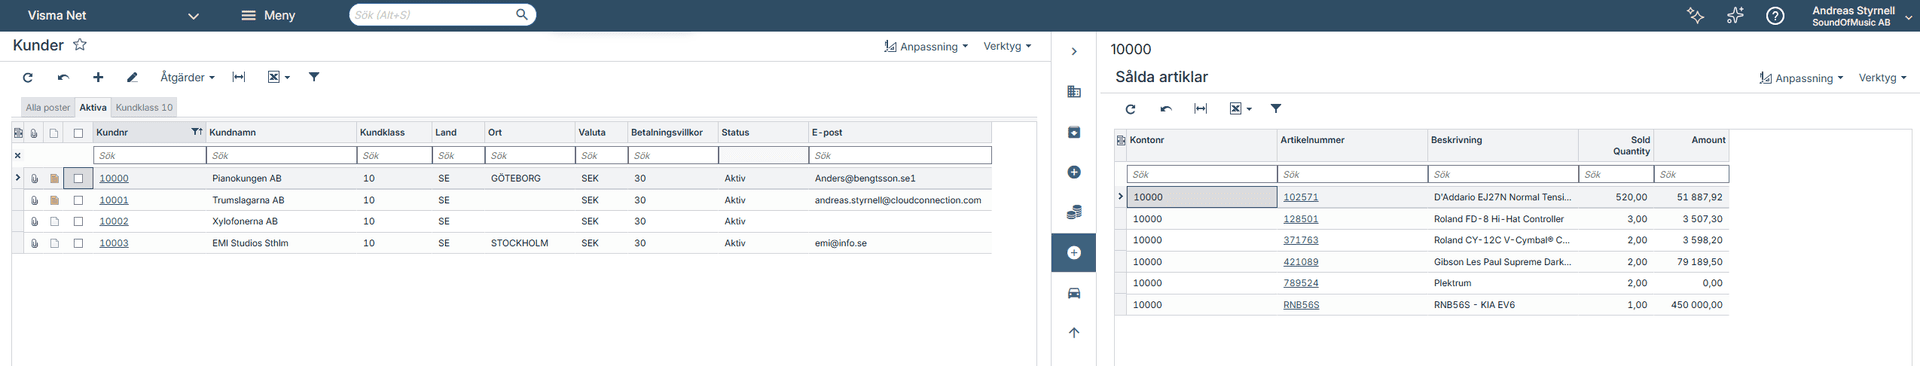The image size is (1920, 366).
Task: Switch to the Aktiva tab
Action: [93, 108]
